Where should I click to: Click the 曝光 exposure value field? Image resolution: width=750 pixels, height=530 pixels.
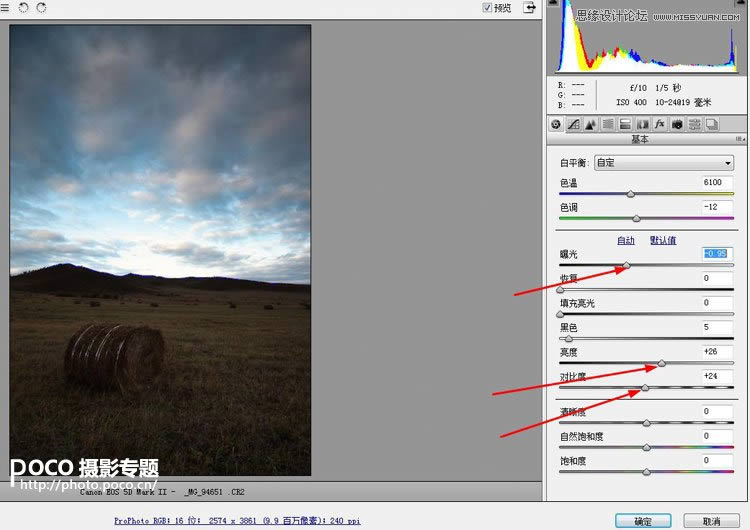pos(717,254)
